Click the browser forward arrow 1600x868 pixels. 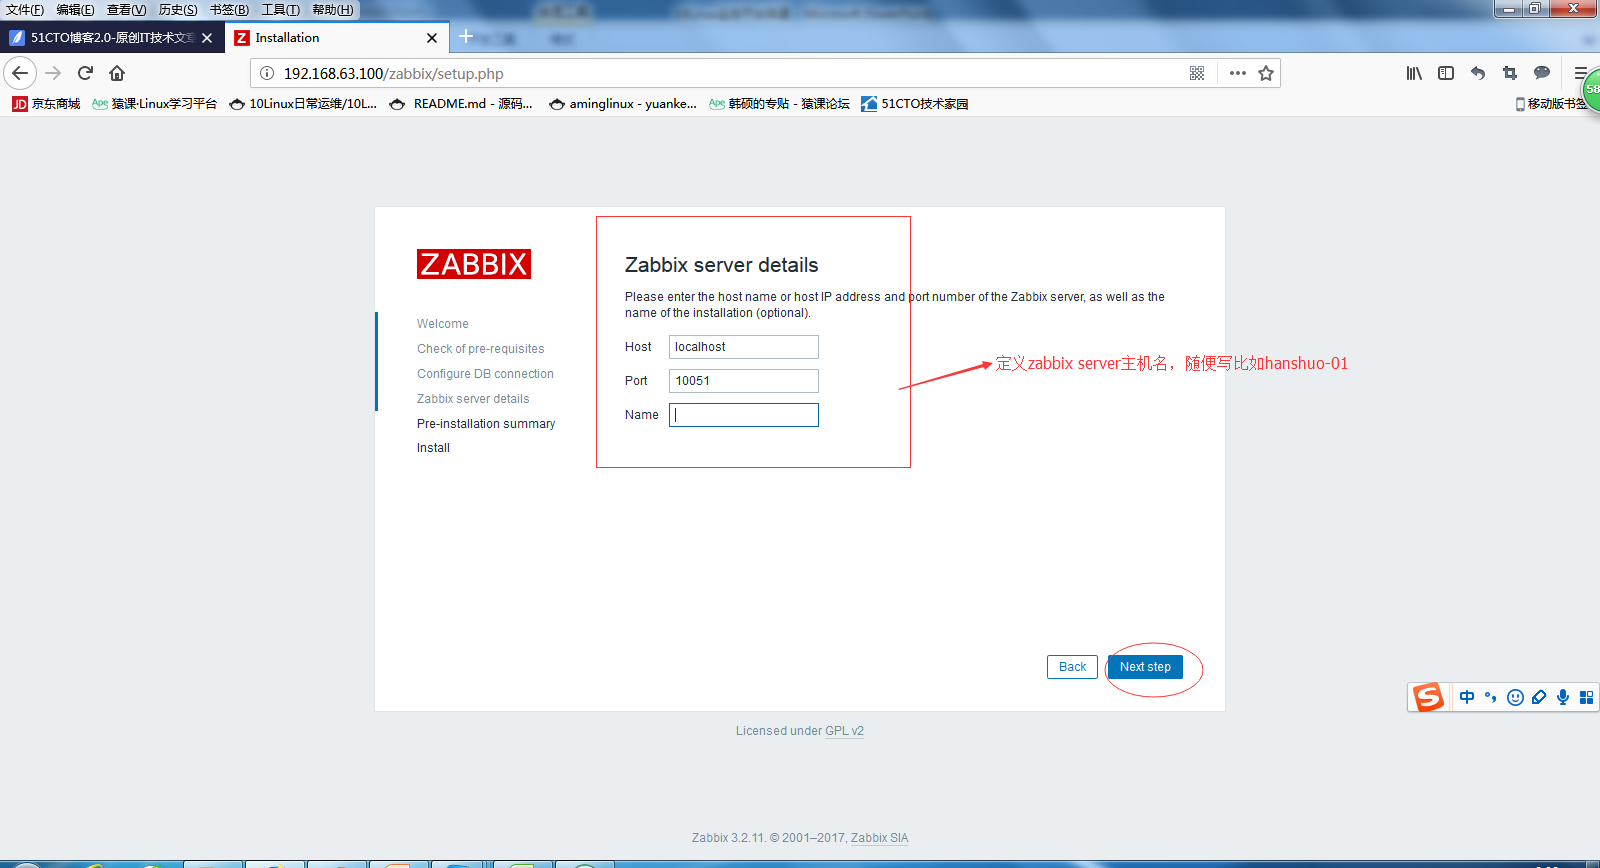pyautogui.click(x=54, y=73)
